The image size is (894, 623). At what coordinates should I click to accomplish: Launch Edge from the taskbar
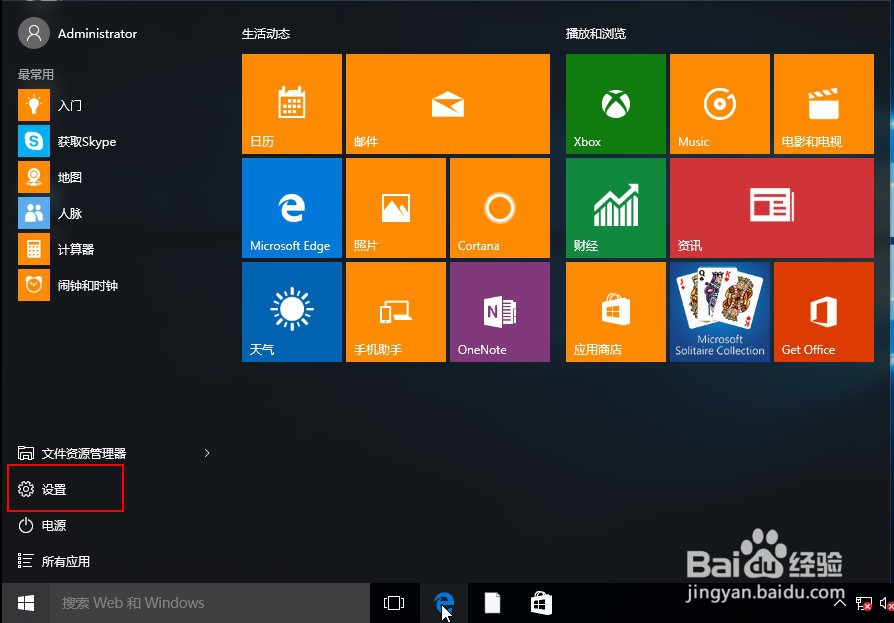[x=444, y=602]
